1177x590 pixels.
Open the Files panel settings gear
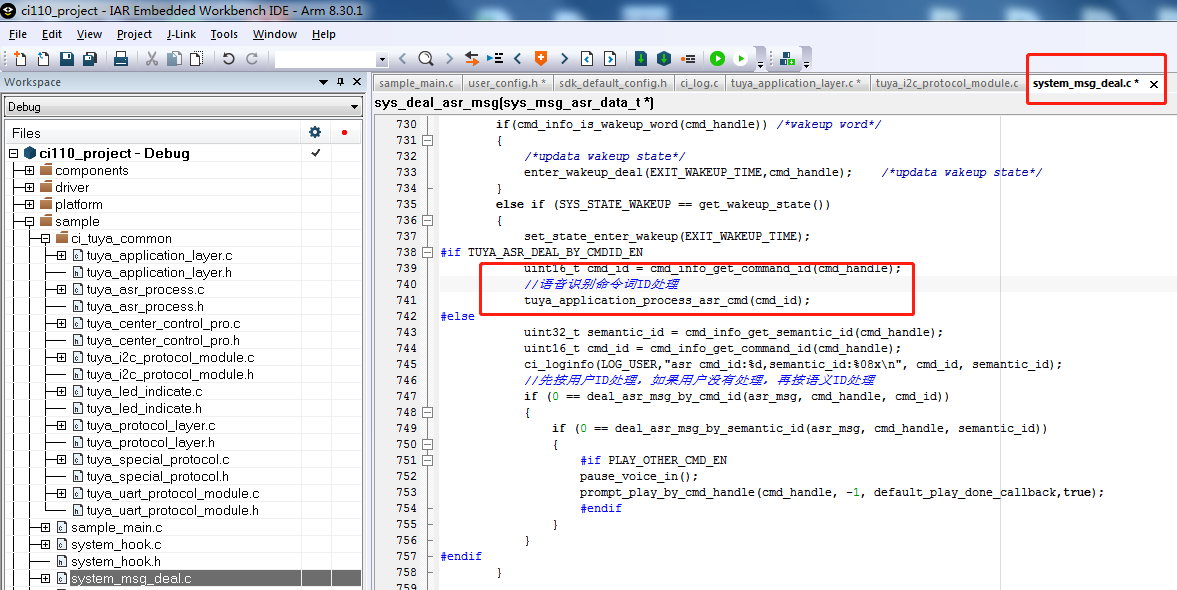[315, 132]
